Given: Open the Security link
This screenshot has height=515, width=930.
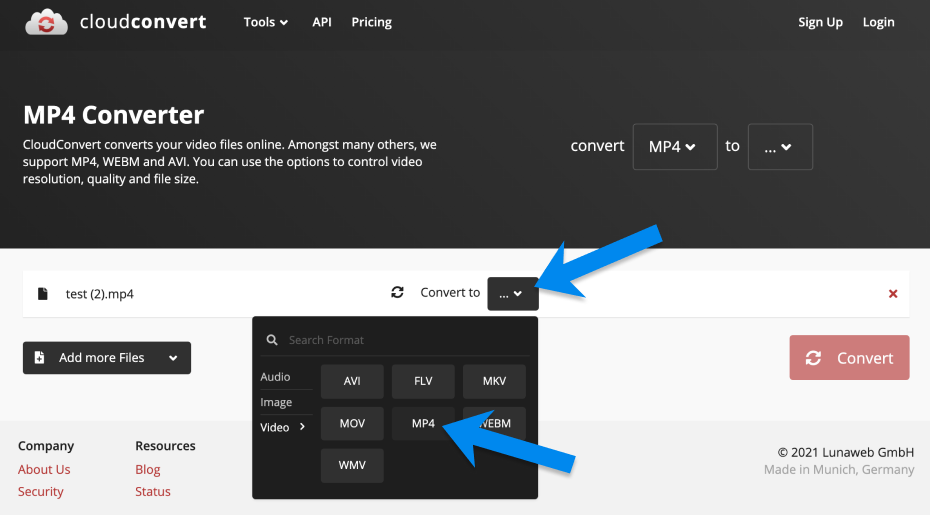Looking at the screenshot, I should tap(40, 491).
